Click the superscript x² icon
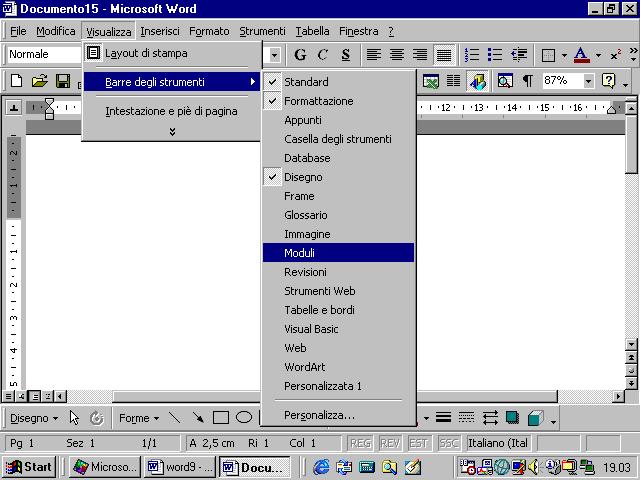 click(616, 55)
